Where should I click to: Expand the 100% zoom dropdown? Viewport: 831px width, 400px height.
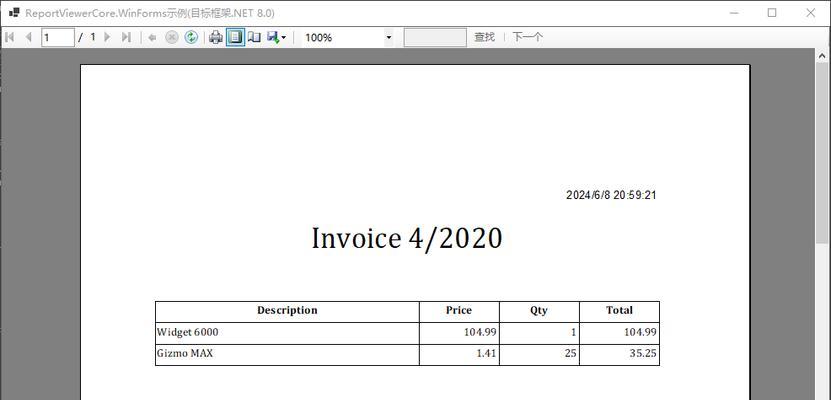tap(389, 37)
